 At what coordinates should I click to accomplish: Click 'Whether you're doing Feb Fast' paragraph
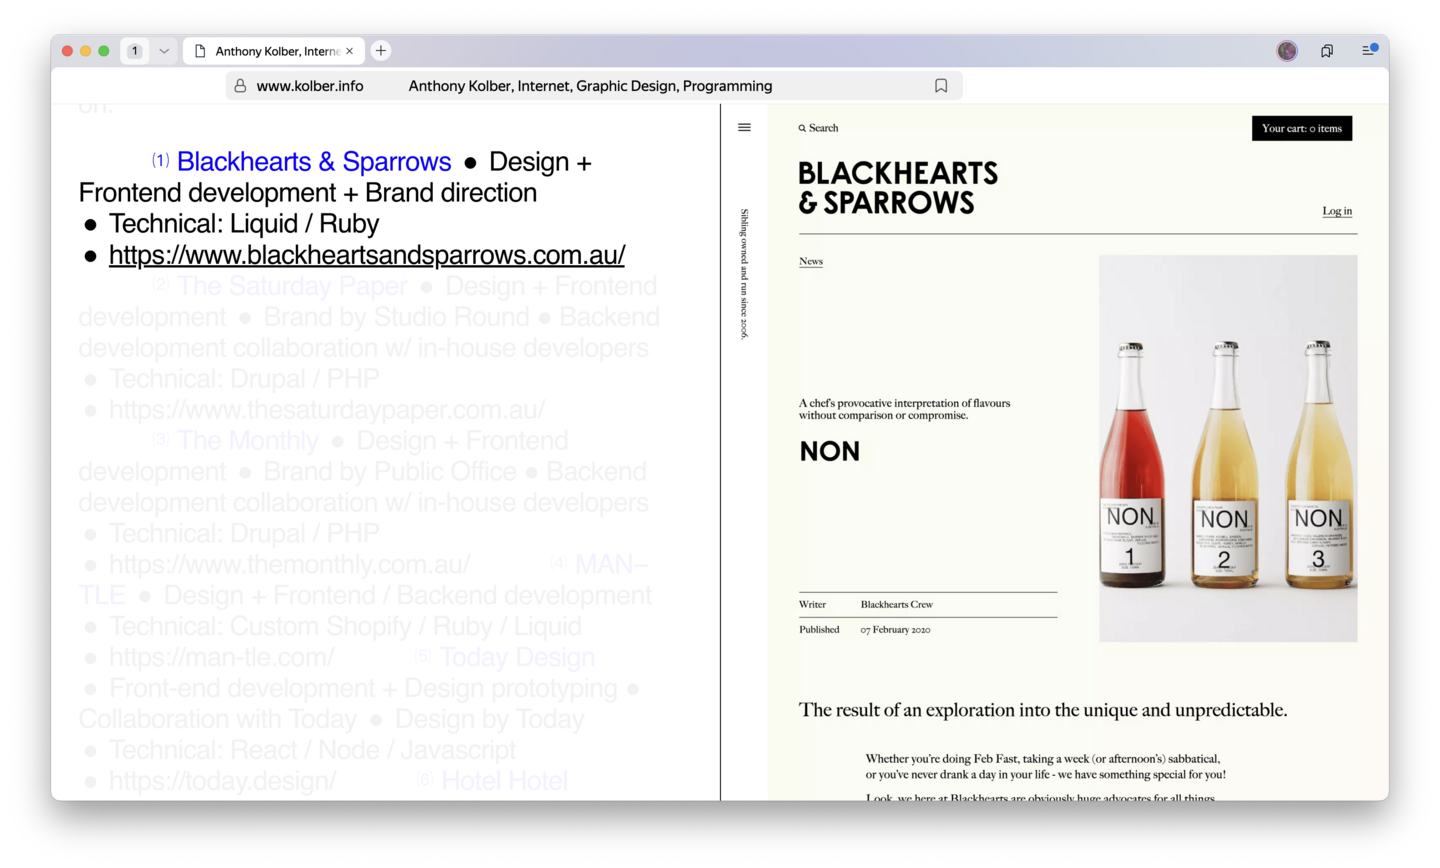coord(1046,767)
